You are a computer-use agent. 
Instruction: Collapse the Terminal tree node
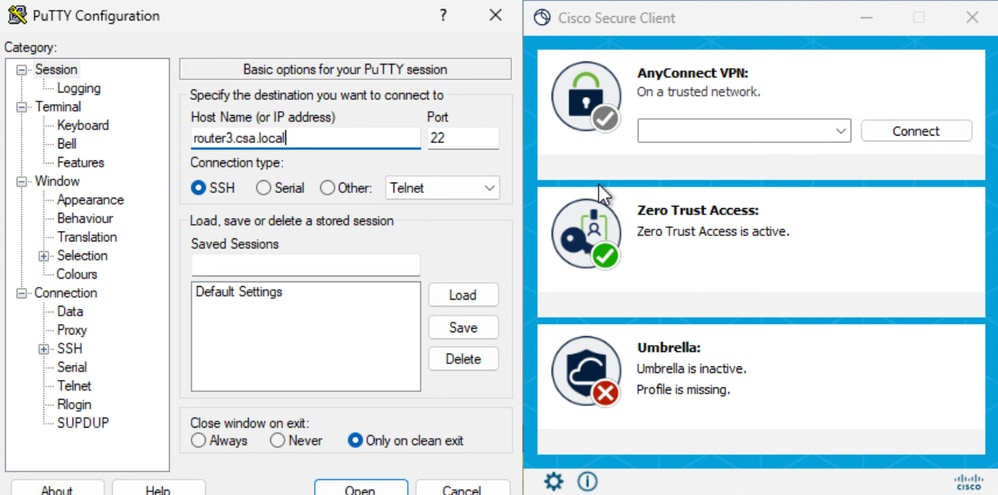pyautogui.click(x=22, y=107)
